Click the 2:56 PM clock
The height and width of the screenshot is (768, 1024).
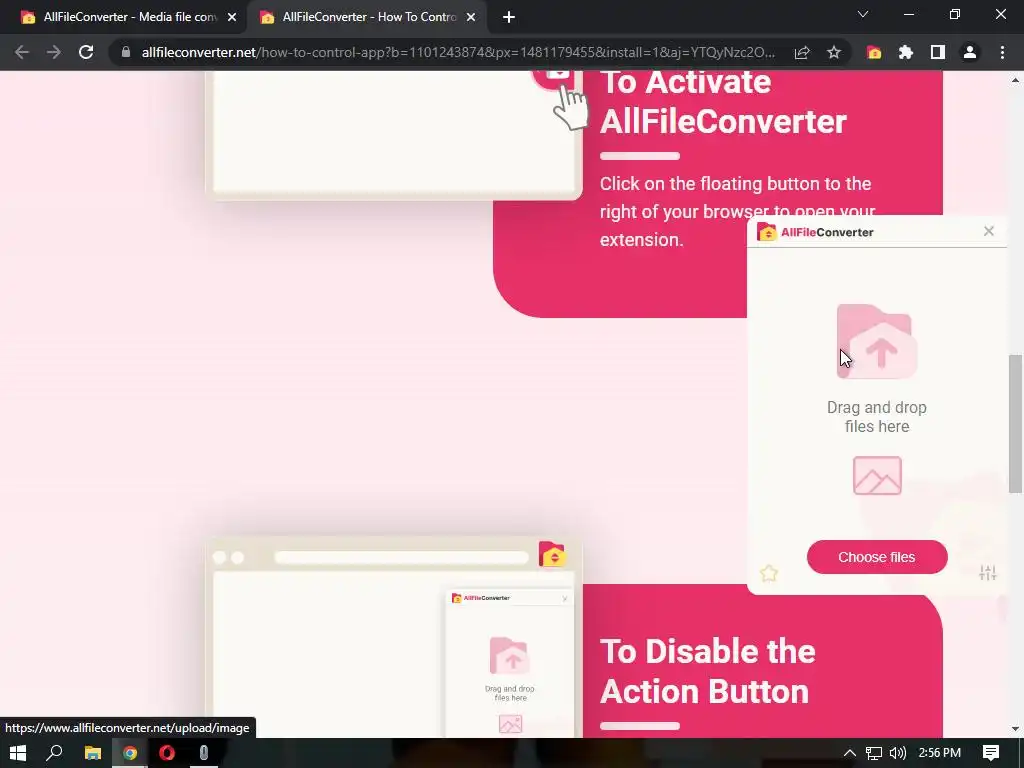(x=940, y=753)
